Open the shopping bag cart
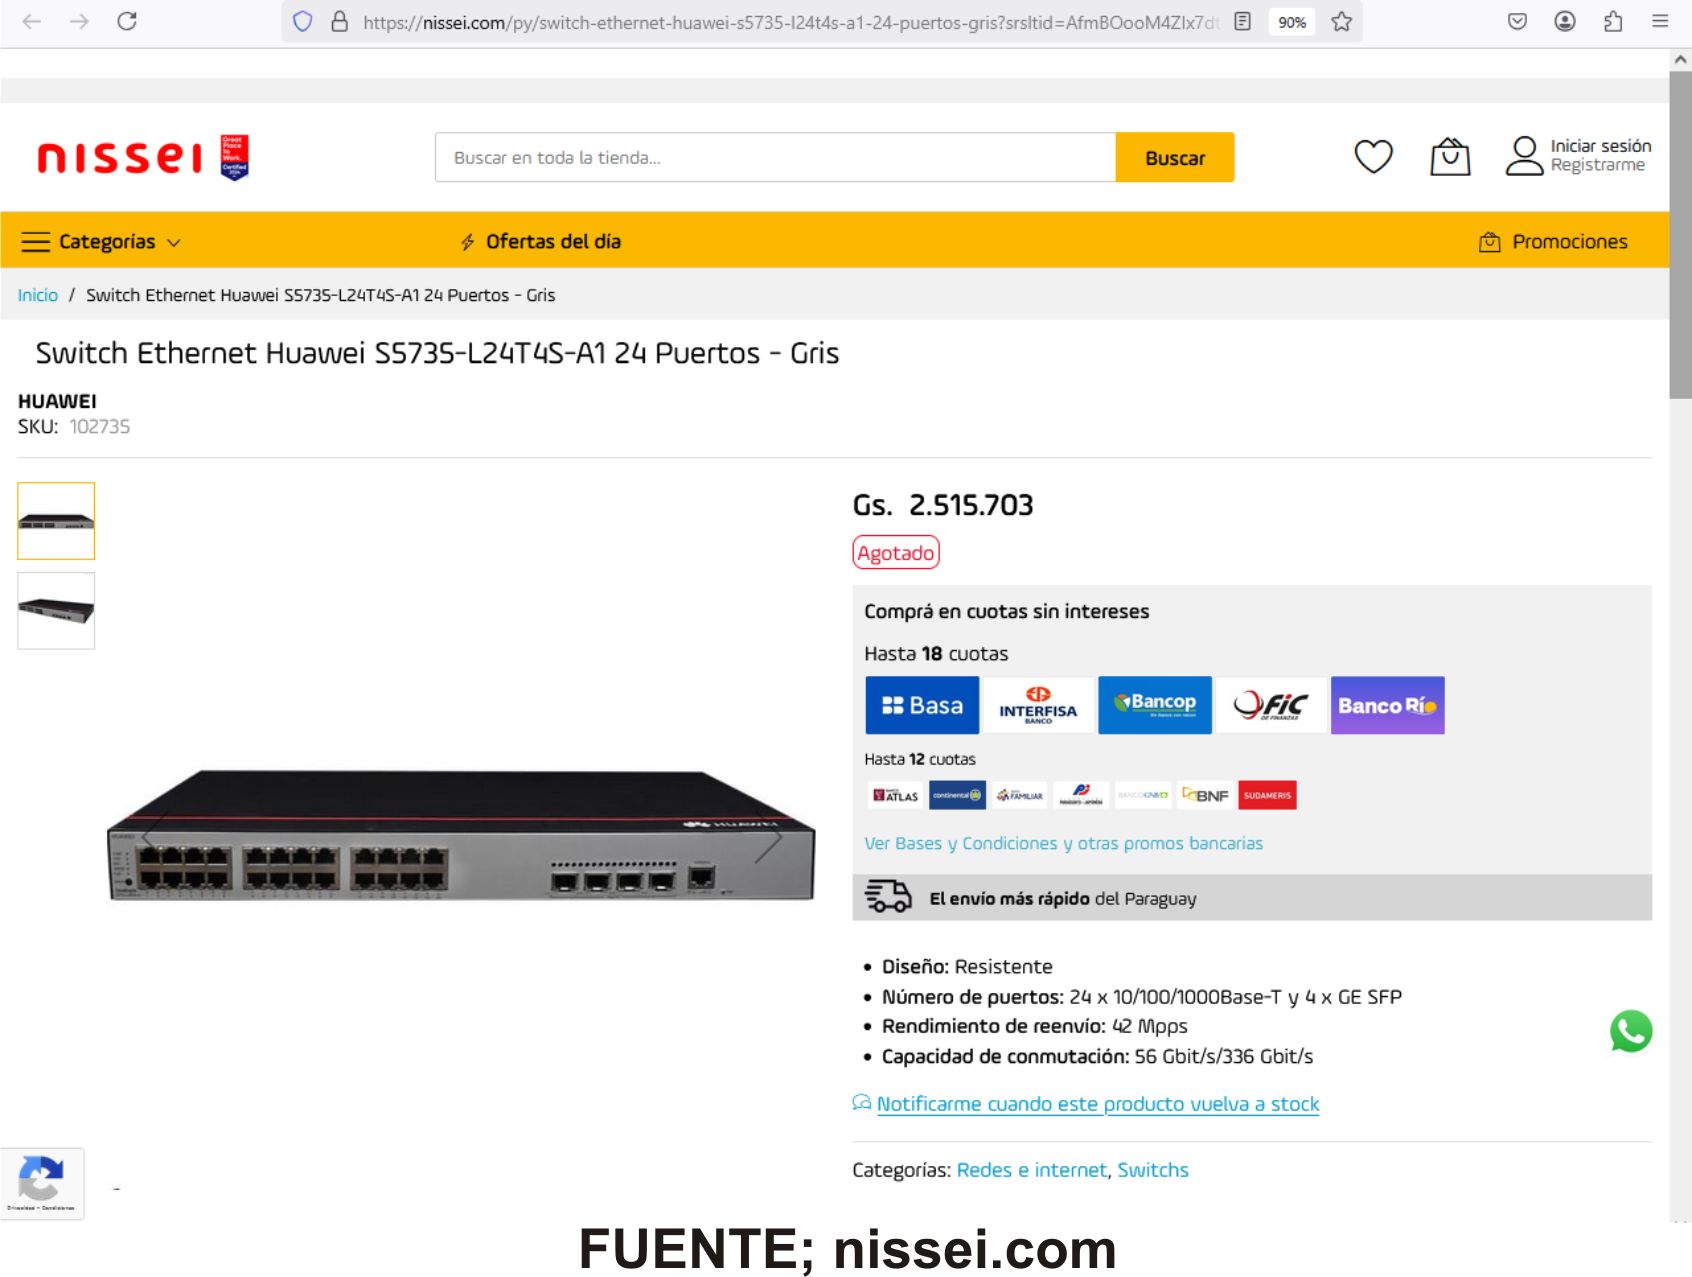Viewport: 1692px width, 1277px height. point(1450,157)
